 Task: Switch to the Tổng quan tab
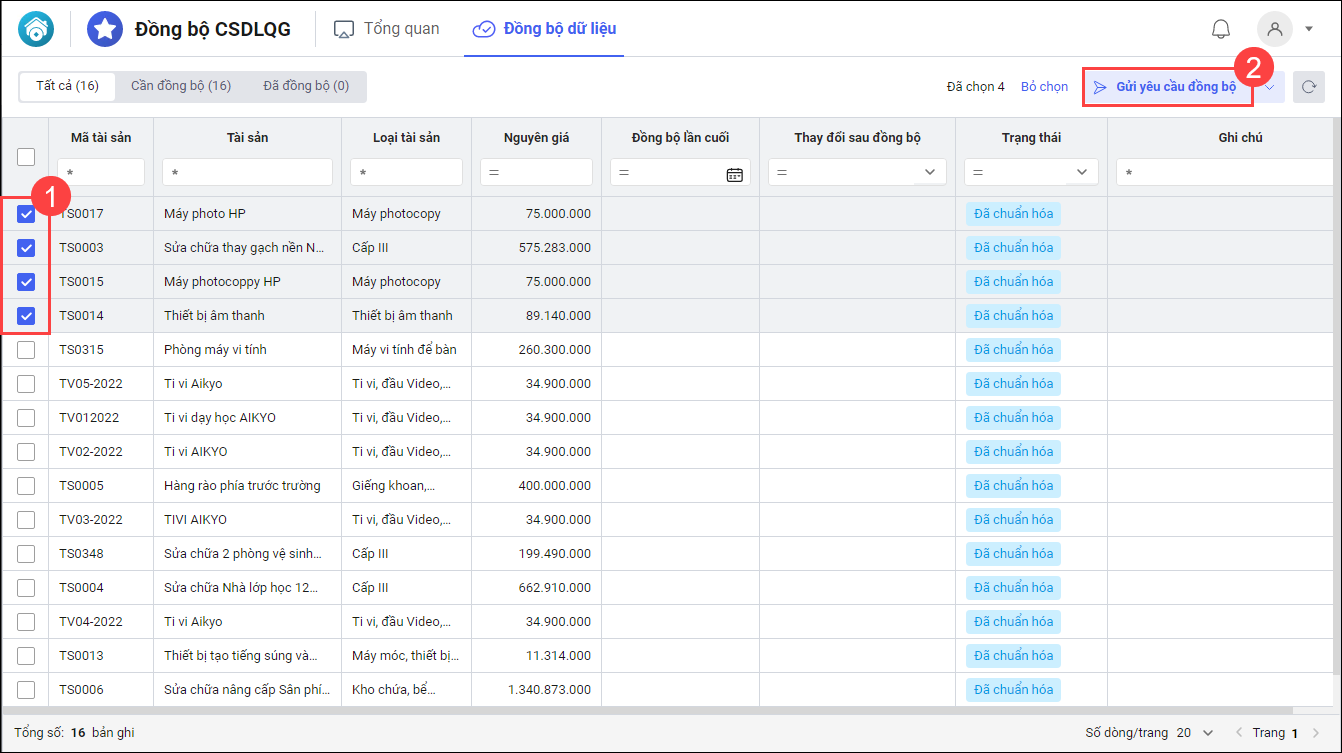pos(387,29)
